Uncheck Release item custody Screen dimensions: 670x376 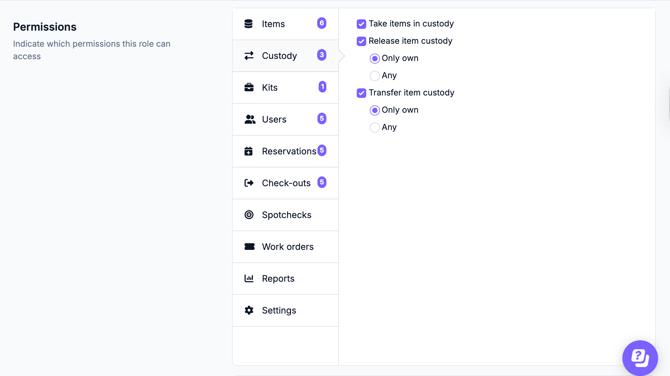tap(361, 41)
